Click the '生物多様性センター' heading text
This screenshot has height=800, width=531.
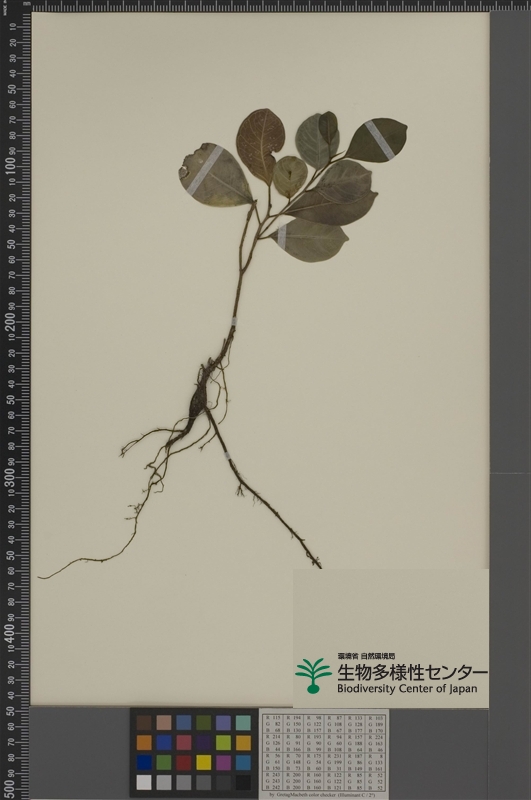click(x=412, y=672)
